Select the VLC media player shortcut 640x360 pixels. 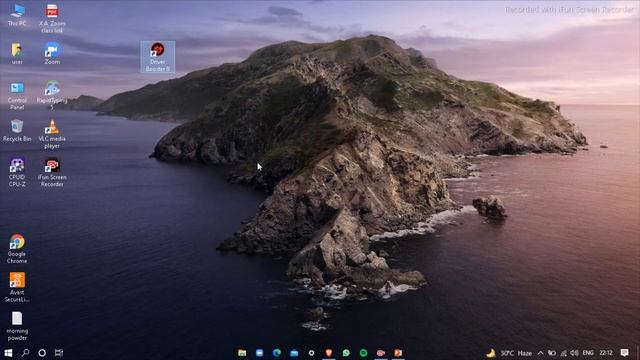pyautogui.click(x=52, y=134)
